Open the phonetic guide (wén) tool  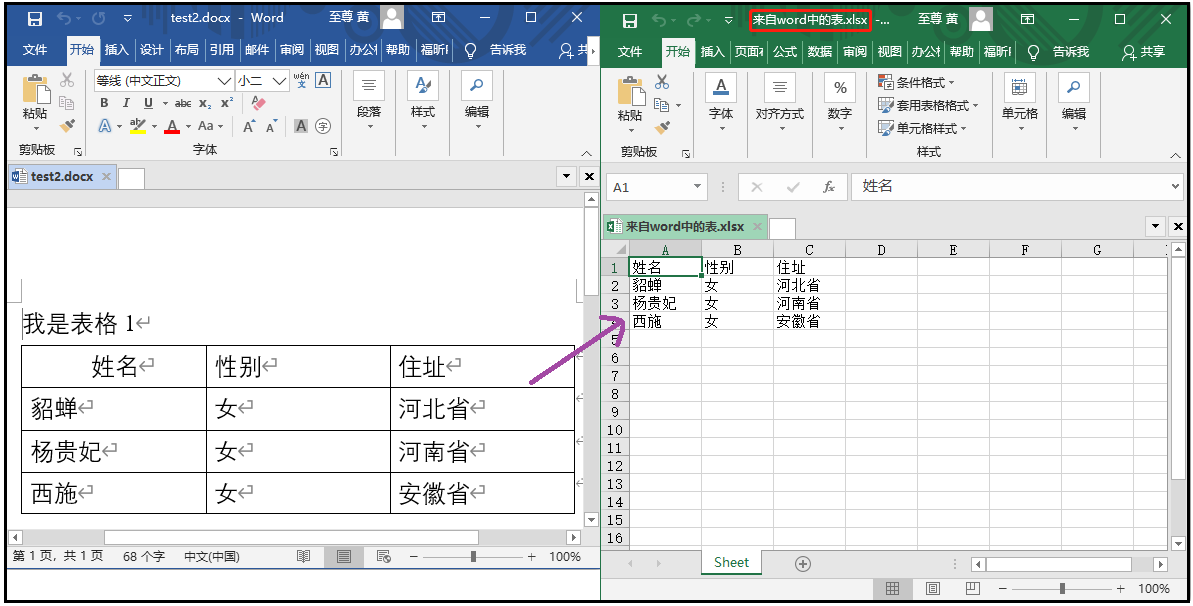301,80
